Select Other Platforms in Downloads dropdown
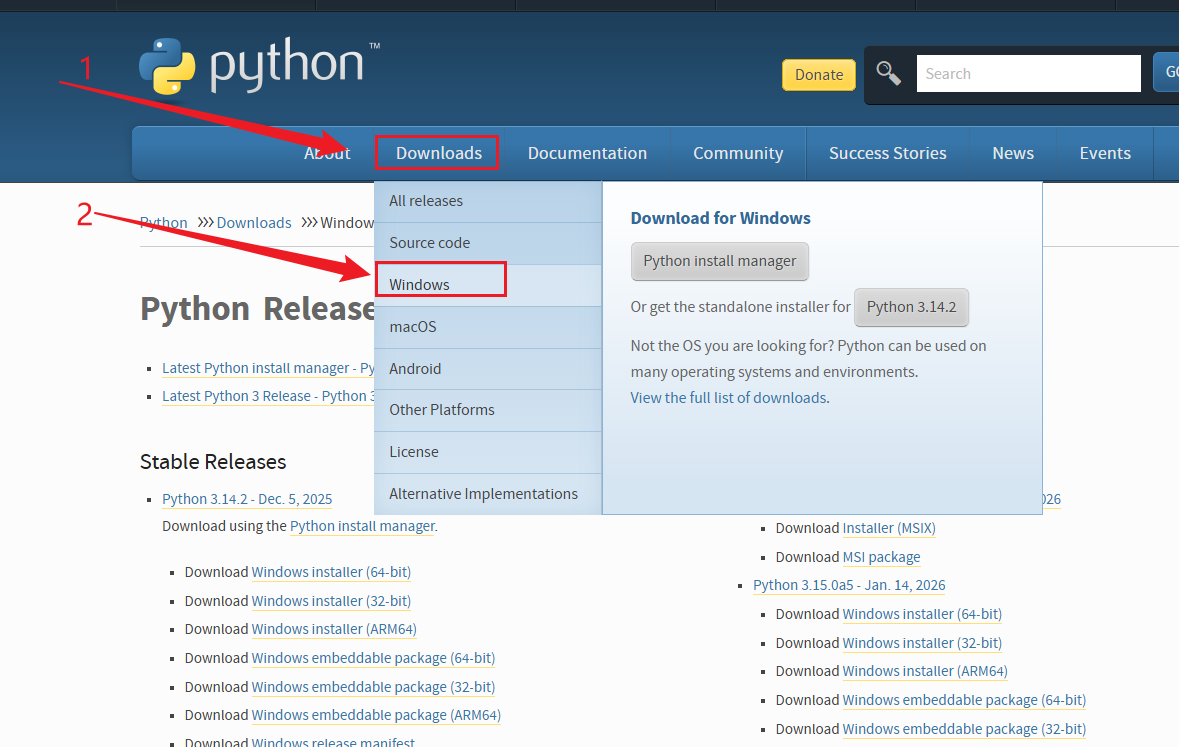This screenshot has height=747, width=1179. point(488,410)
